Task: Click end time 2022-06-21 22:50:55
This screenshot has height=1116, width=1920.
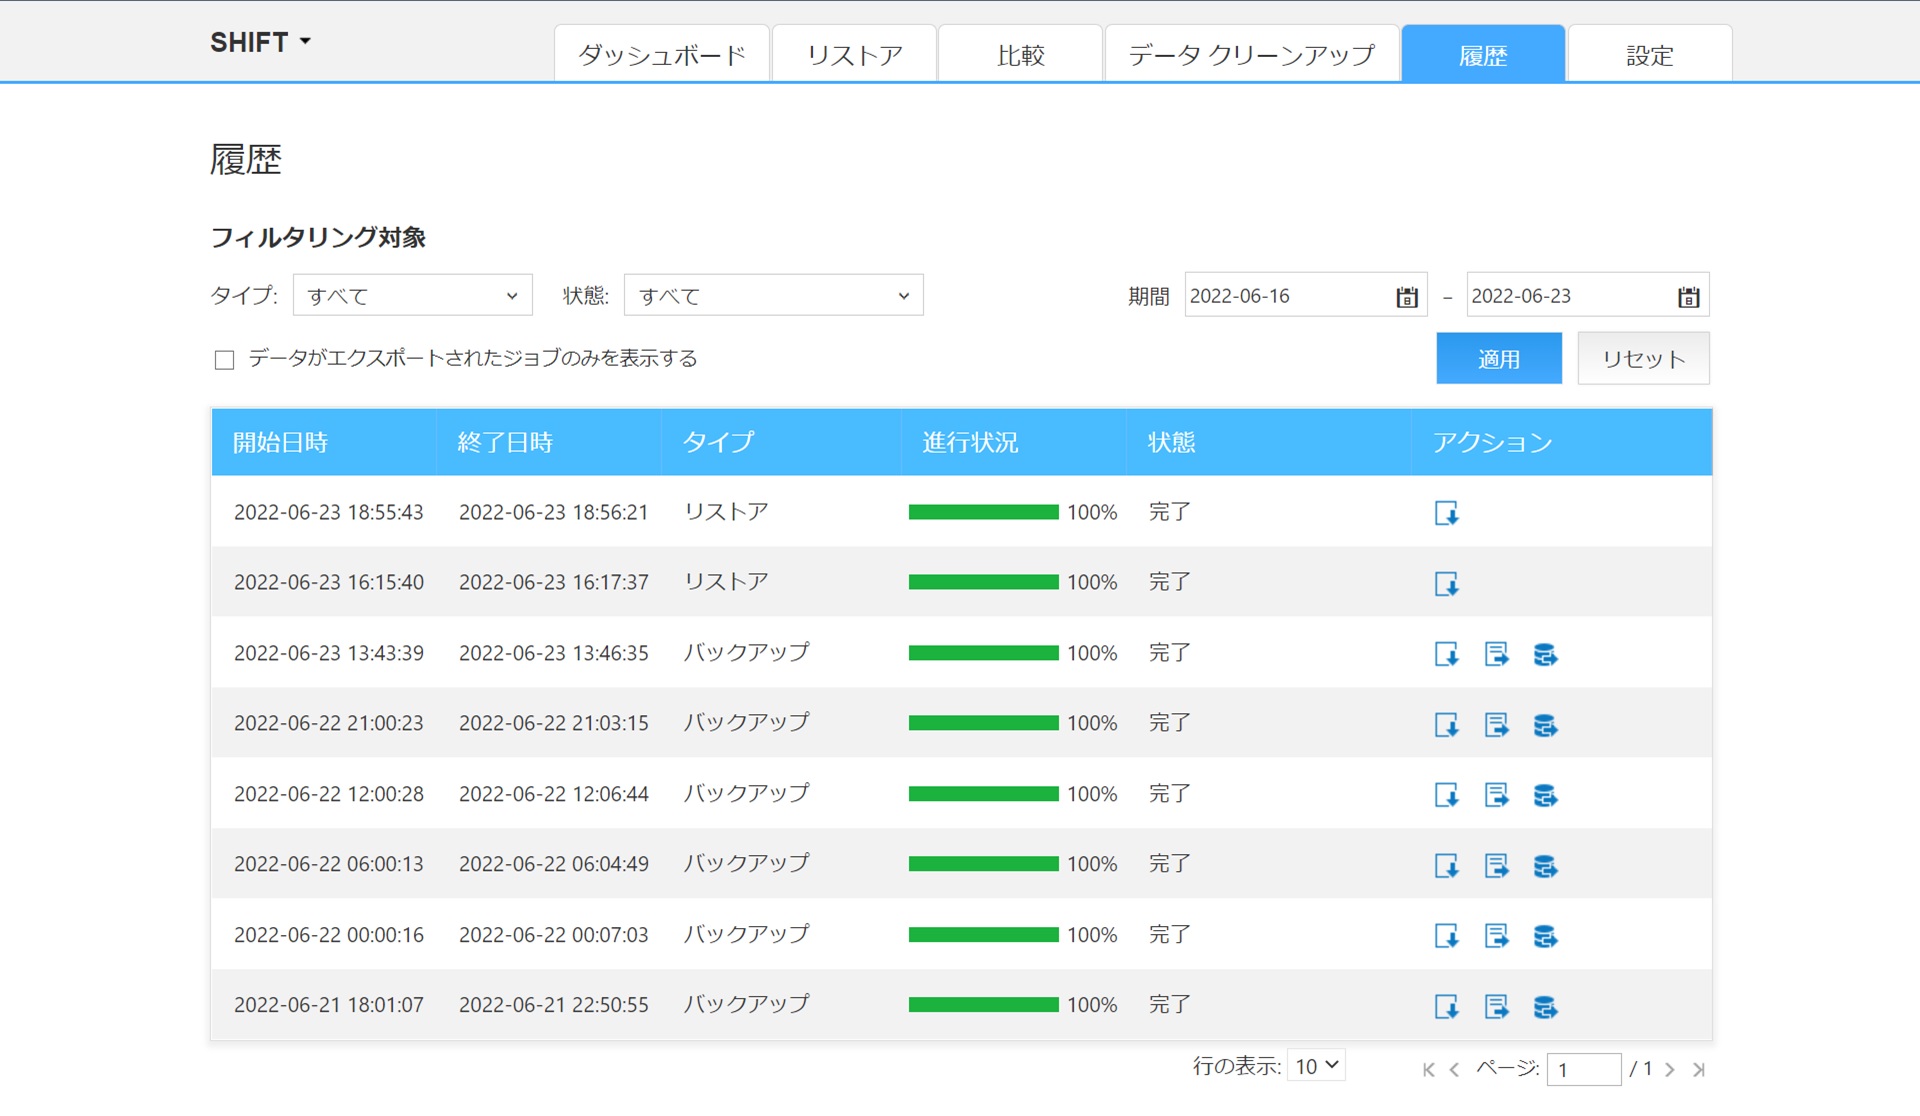Action: click(553, 1005)
